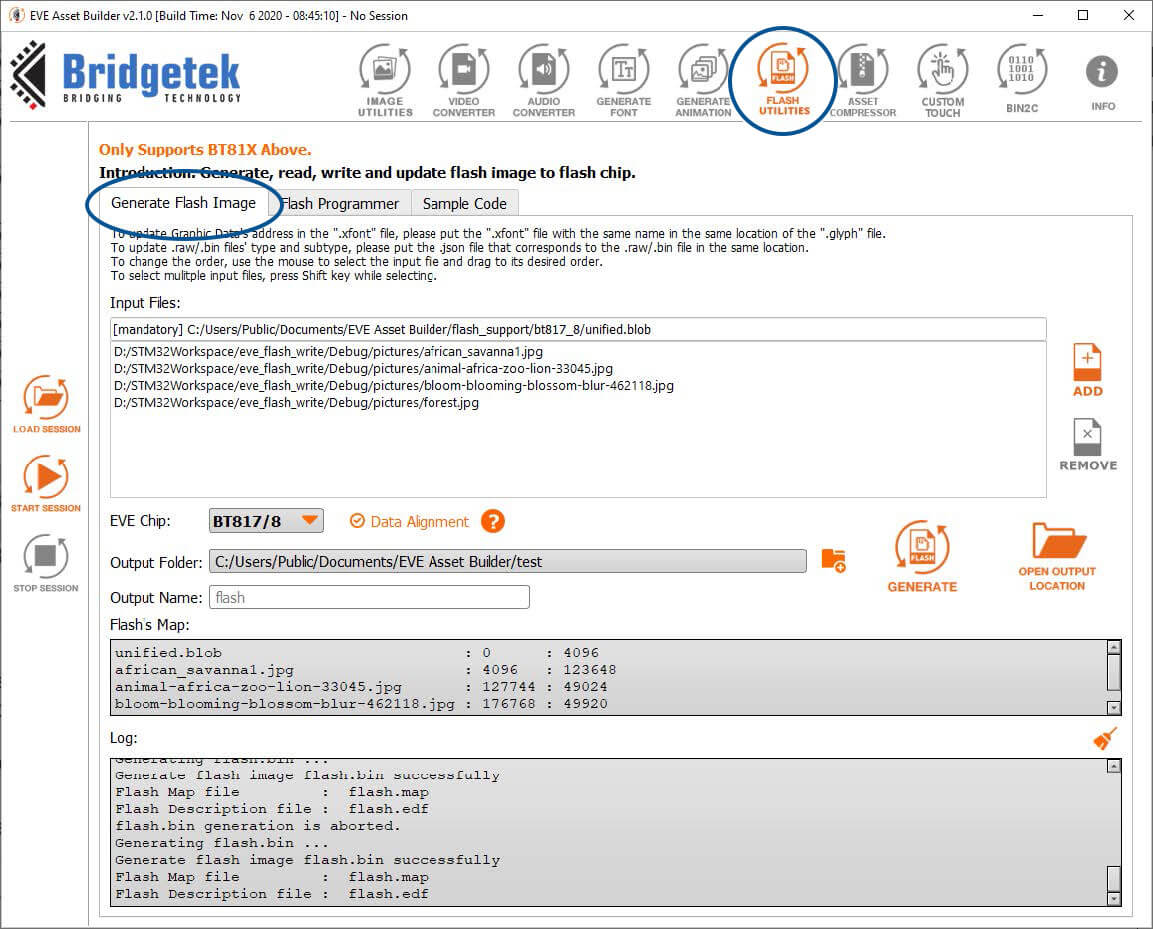Switch to Sample Code tab

[465, 204]
